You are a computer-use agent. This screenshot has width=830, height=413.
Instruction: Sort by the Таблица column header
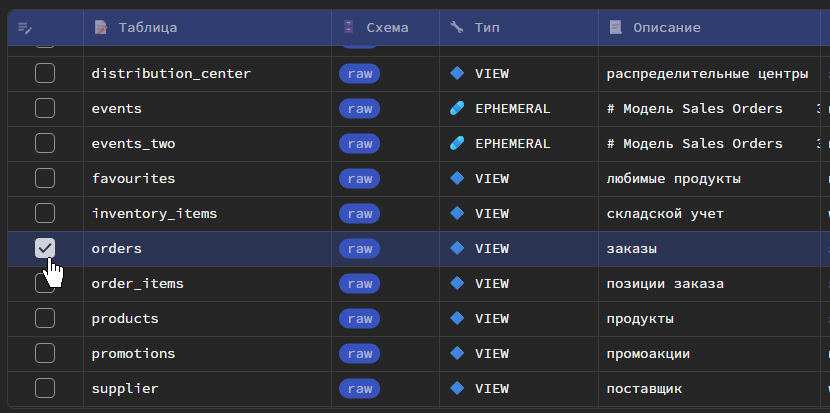click(147, 27)
